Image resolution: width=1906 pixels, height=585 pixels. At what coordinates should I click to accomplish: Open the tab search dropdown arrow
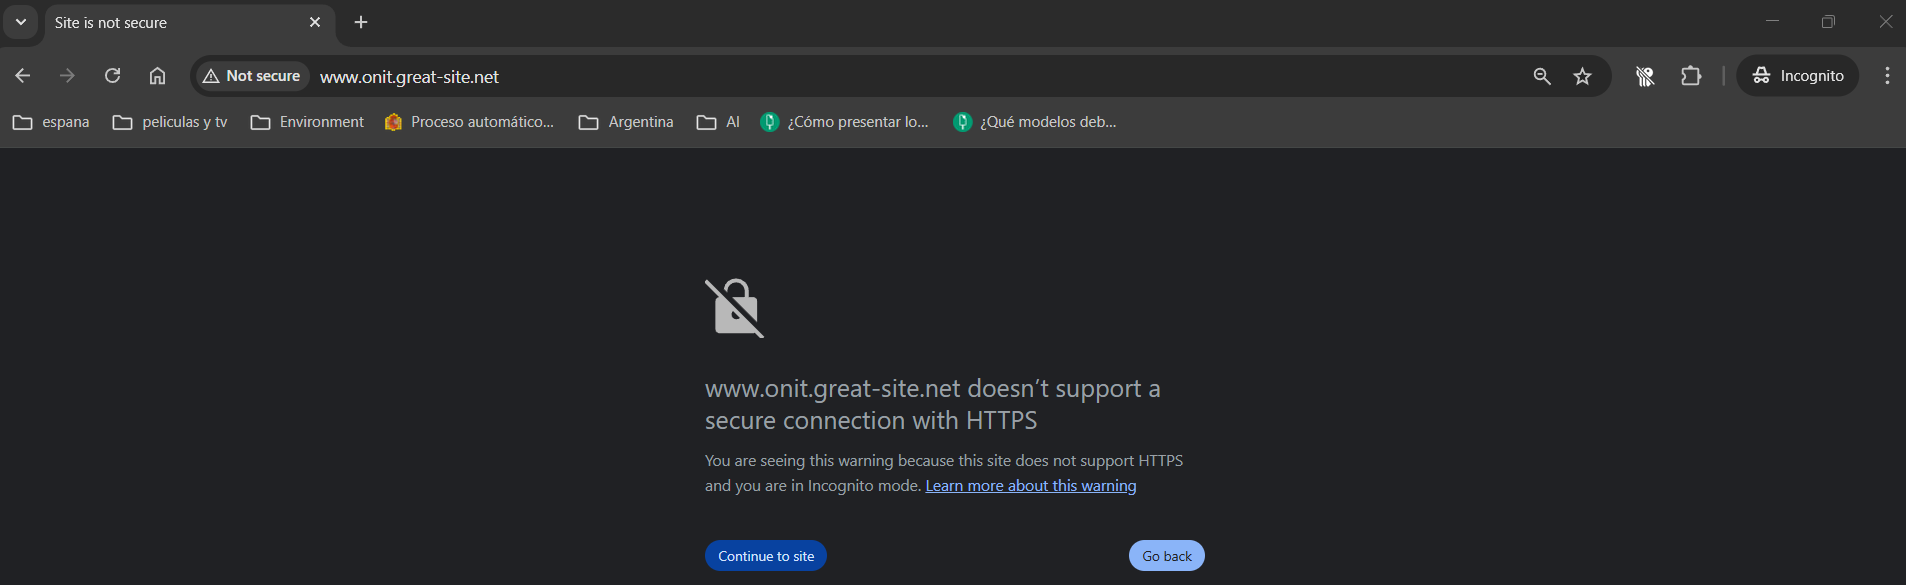(x=21, y=22)
